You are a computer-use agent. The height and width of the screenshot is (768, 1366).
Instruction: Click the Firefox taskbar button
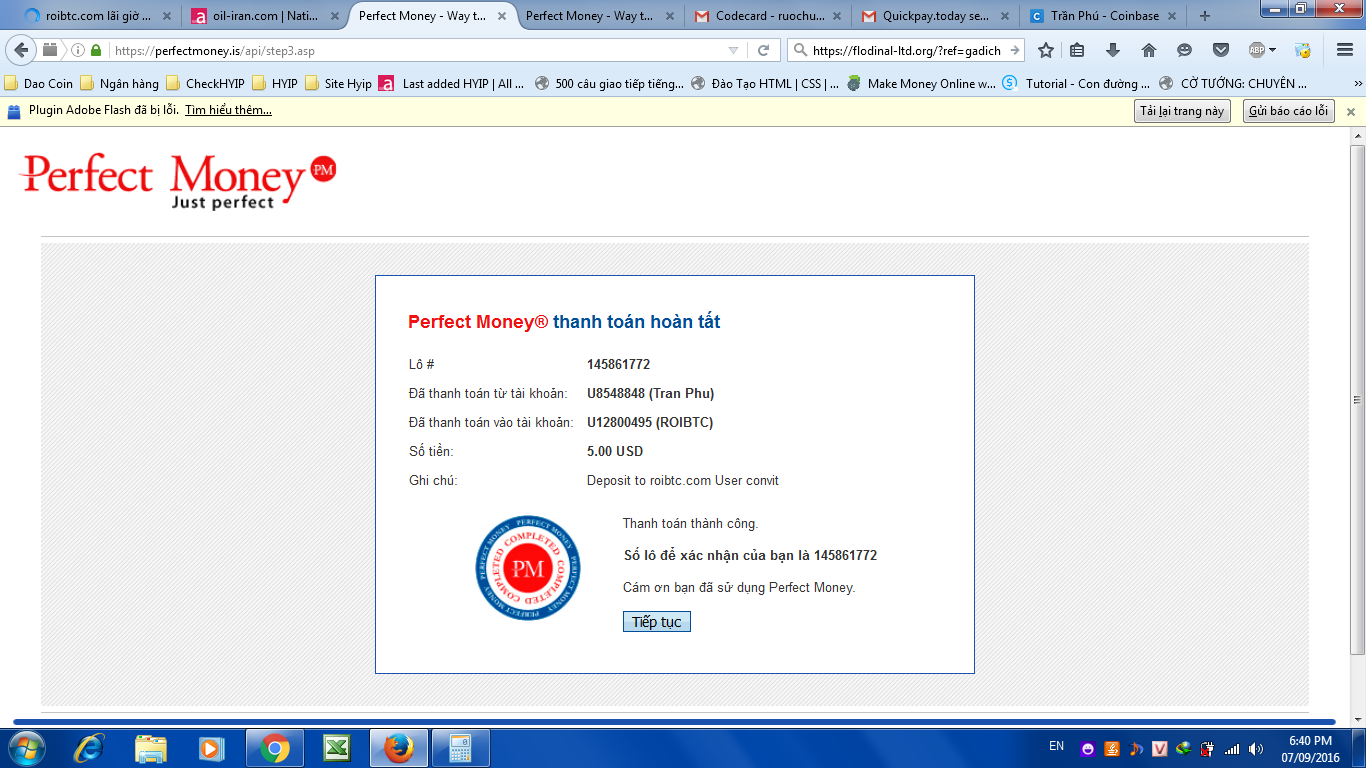(x=398, y=748)
